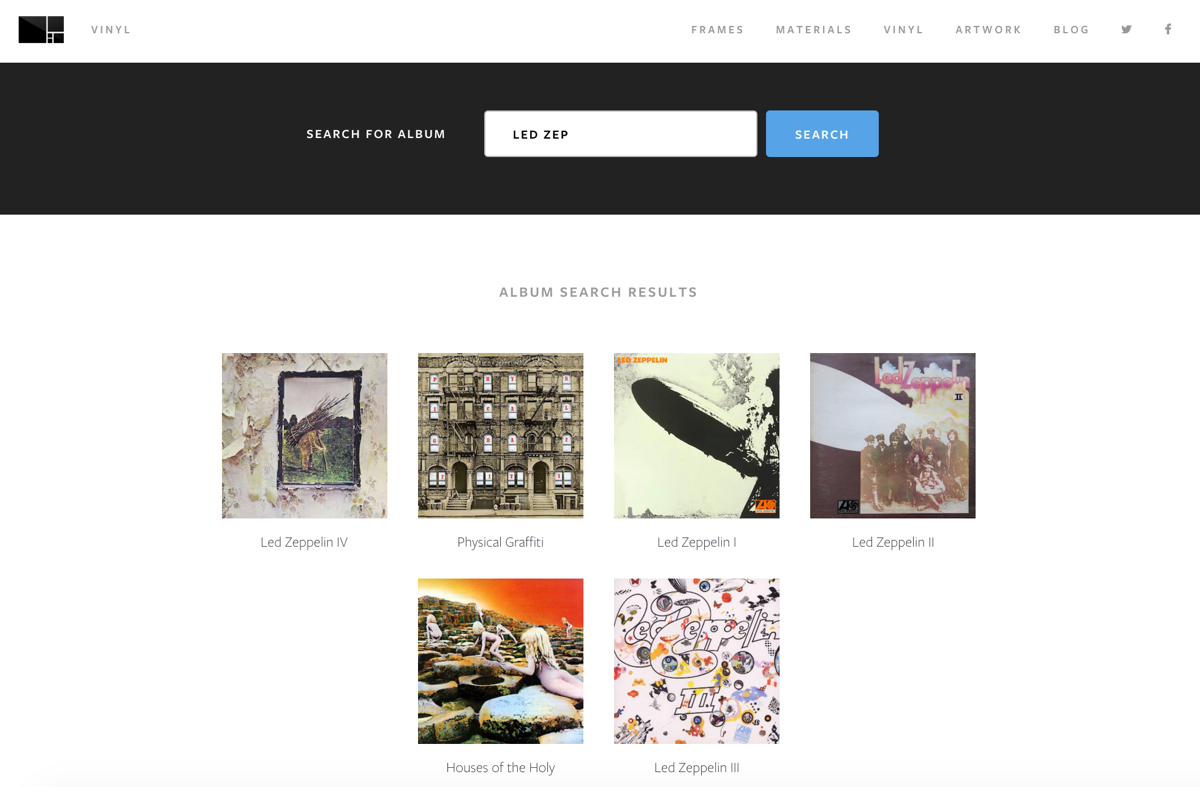Open the Facebook icon link
Image resolution: width=1200 pixels, height=787 pixels.
click(1168, 30)
